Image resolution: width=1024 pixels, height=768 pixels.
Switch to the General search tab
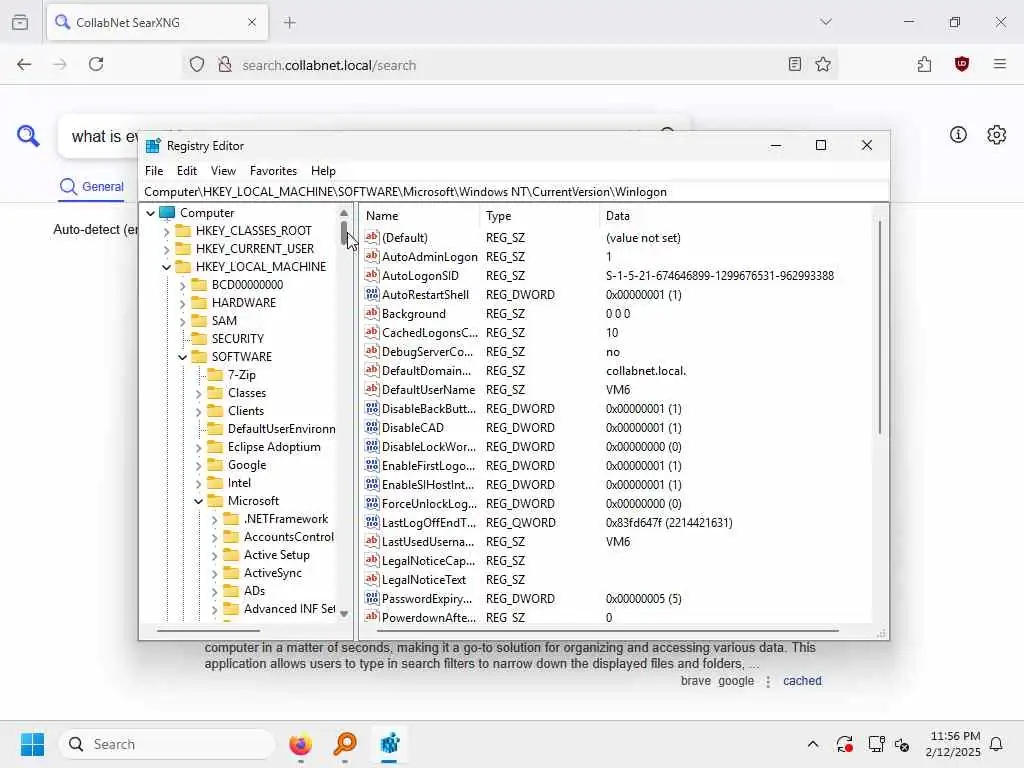click(91, 187)
